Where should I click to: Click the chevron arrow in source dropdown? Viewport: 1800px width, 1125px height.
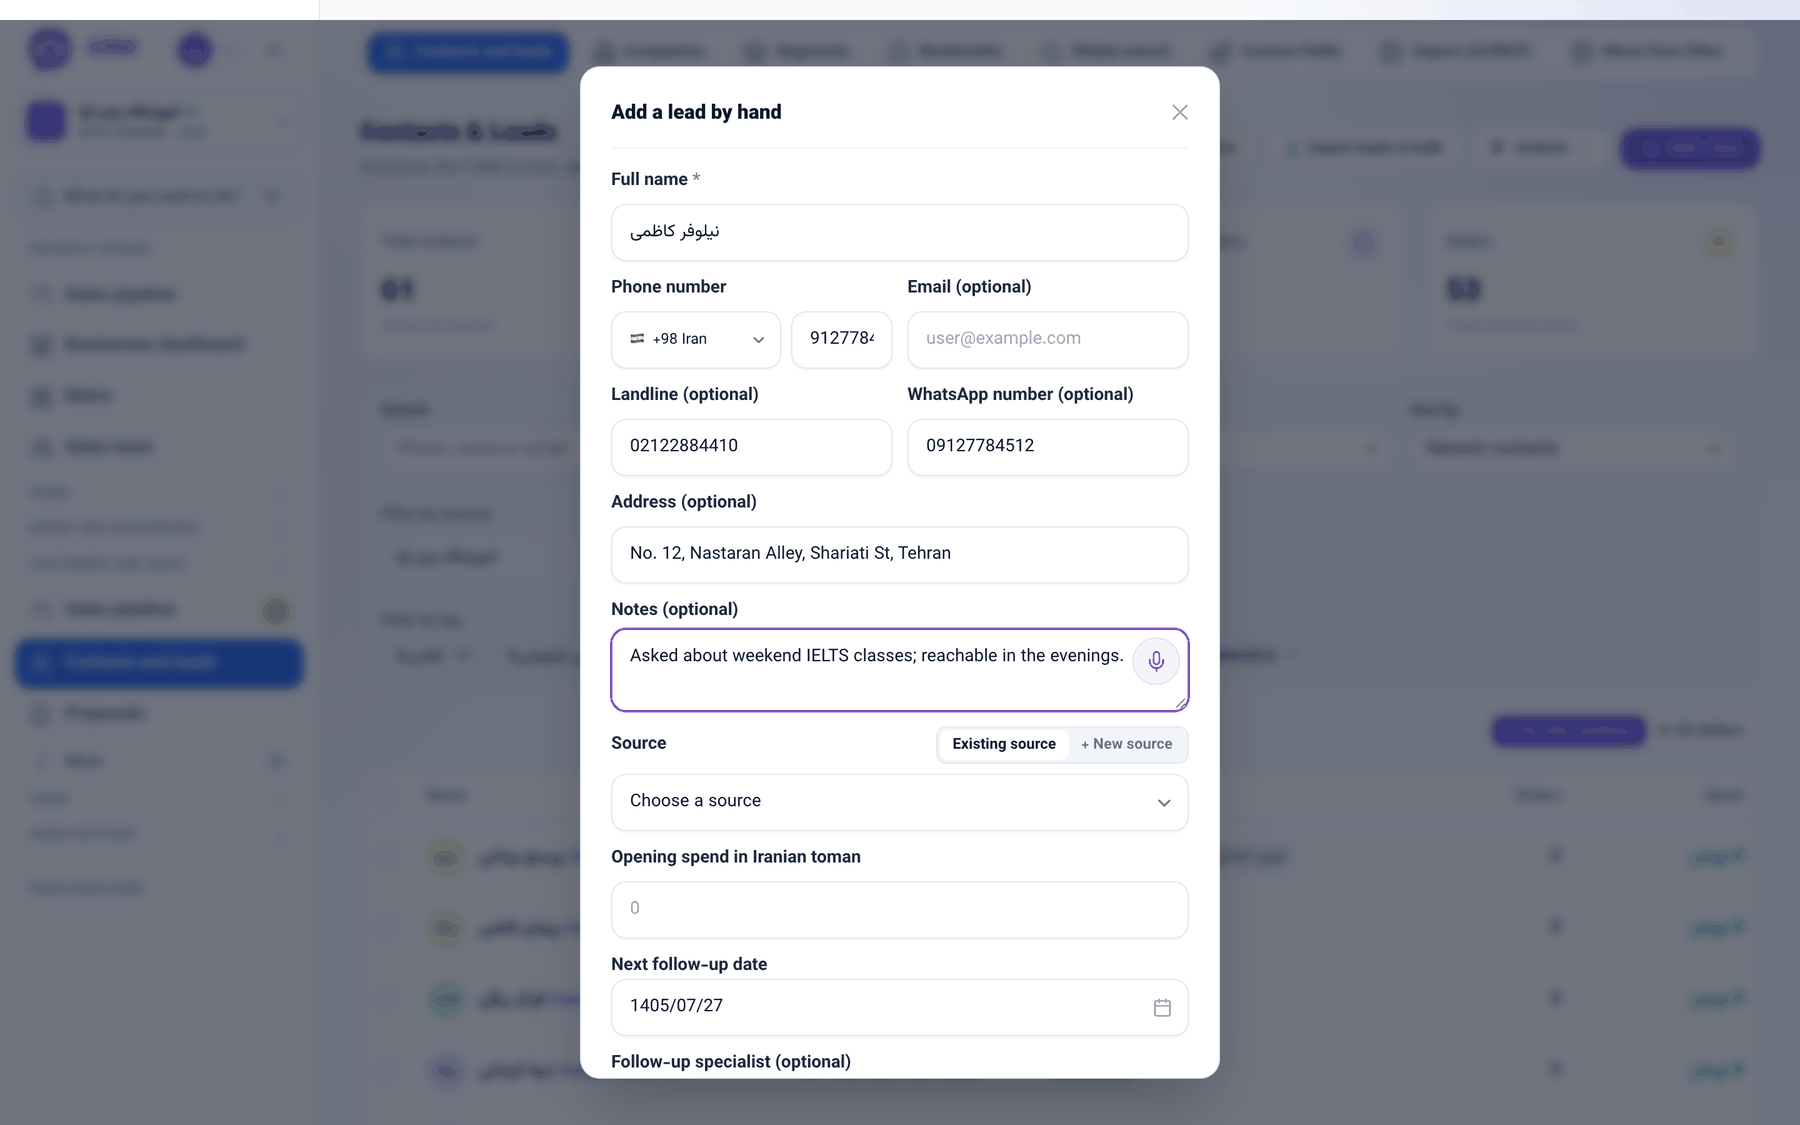pos(1164,803)
